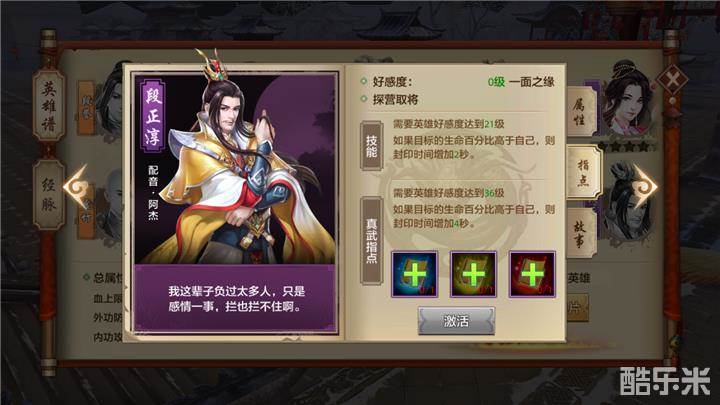The height and width of the screenshot is (405, 720).
Task: Open the 经脉 meridians tab
Action: (49, 195)
